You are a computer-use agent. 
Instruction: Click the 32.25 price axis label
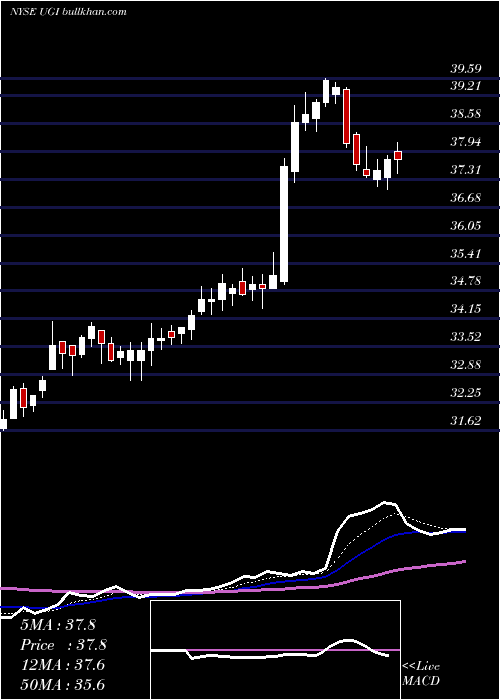click(x=465, y=393)
